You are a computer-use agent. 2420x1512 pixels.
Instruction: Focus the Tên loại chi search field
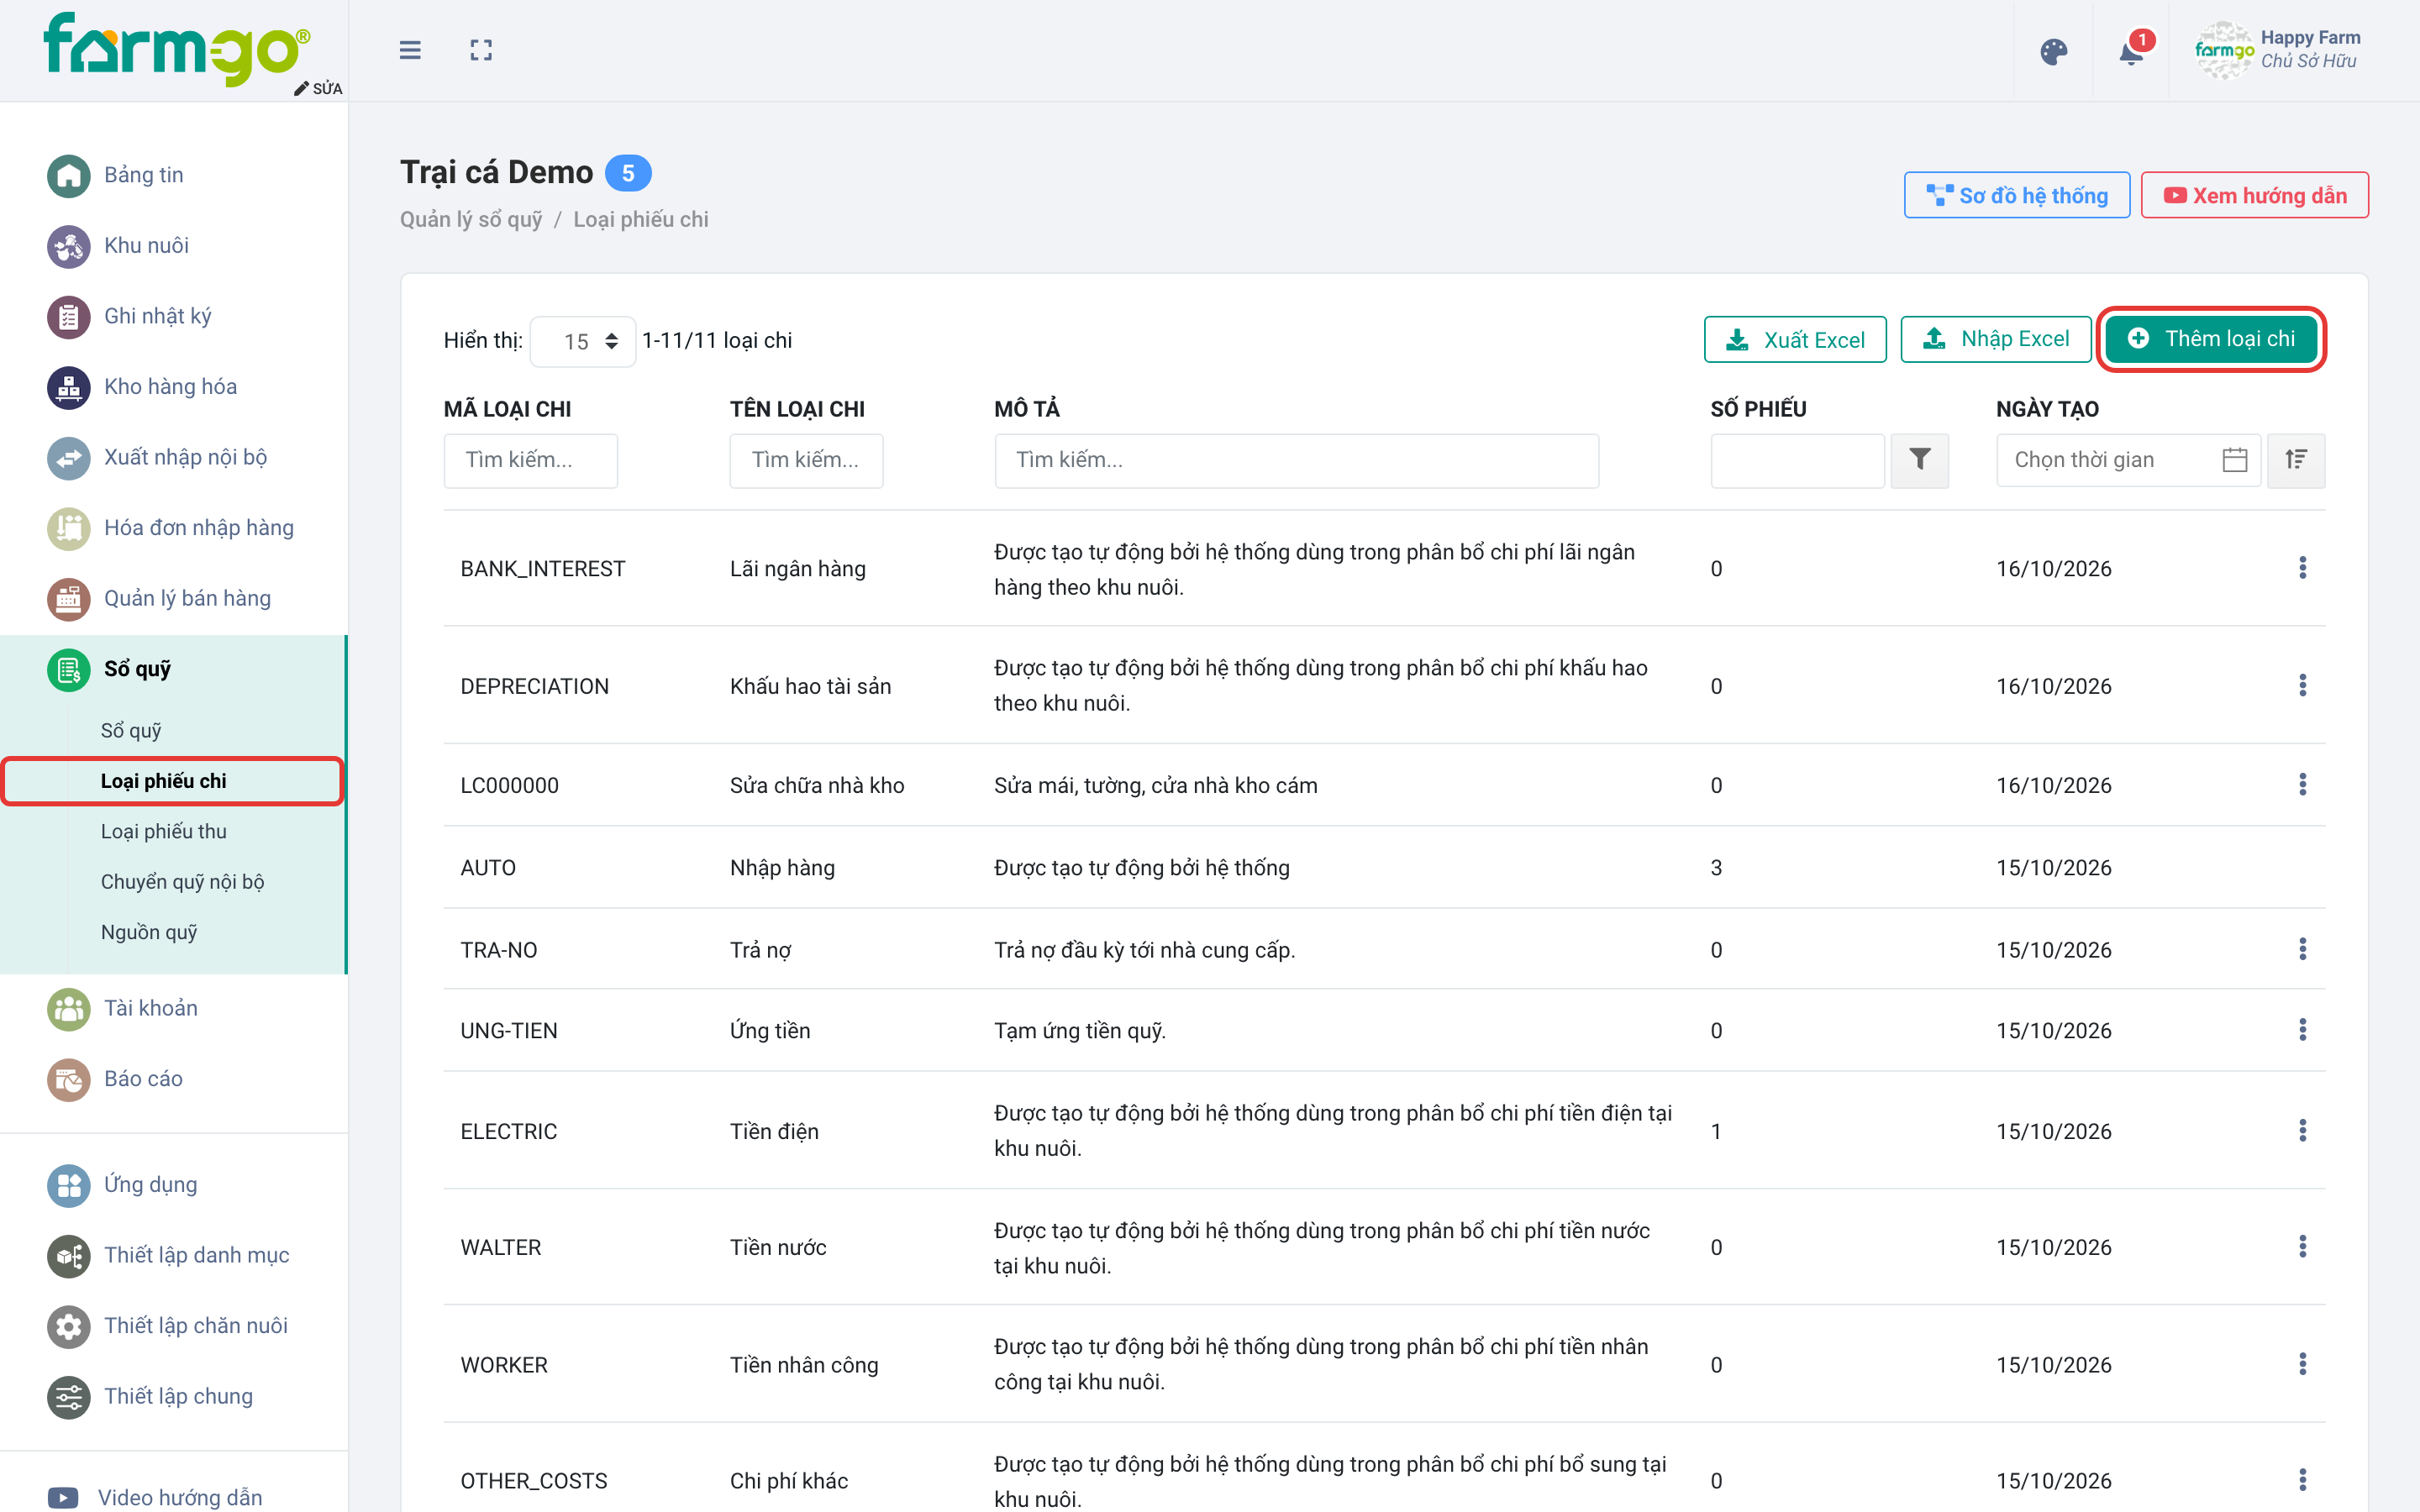(806, 460)
